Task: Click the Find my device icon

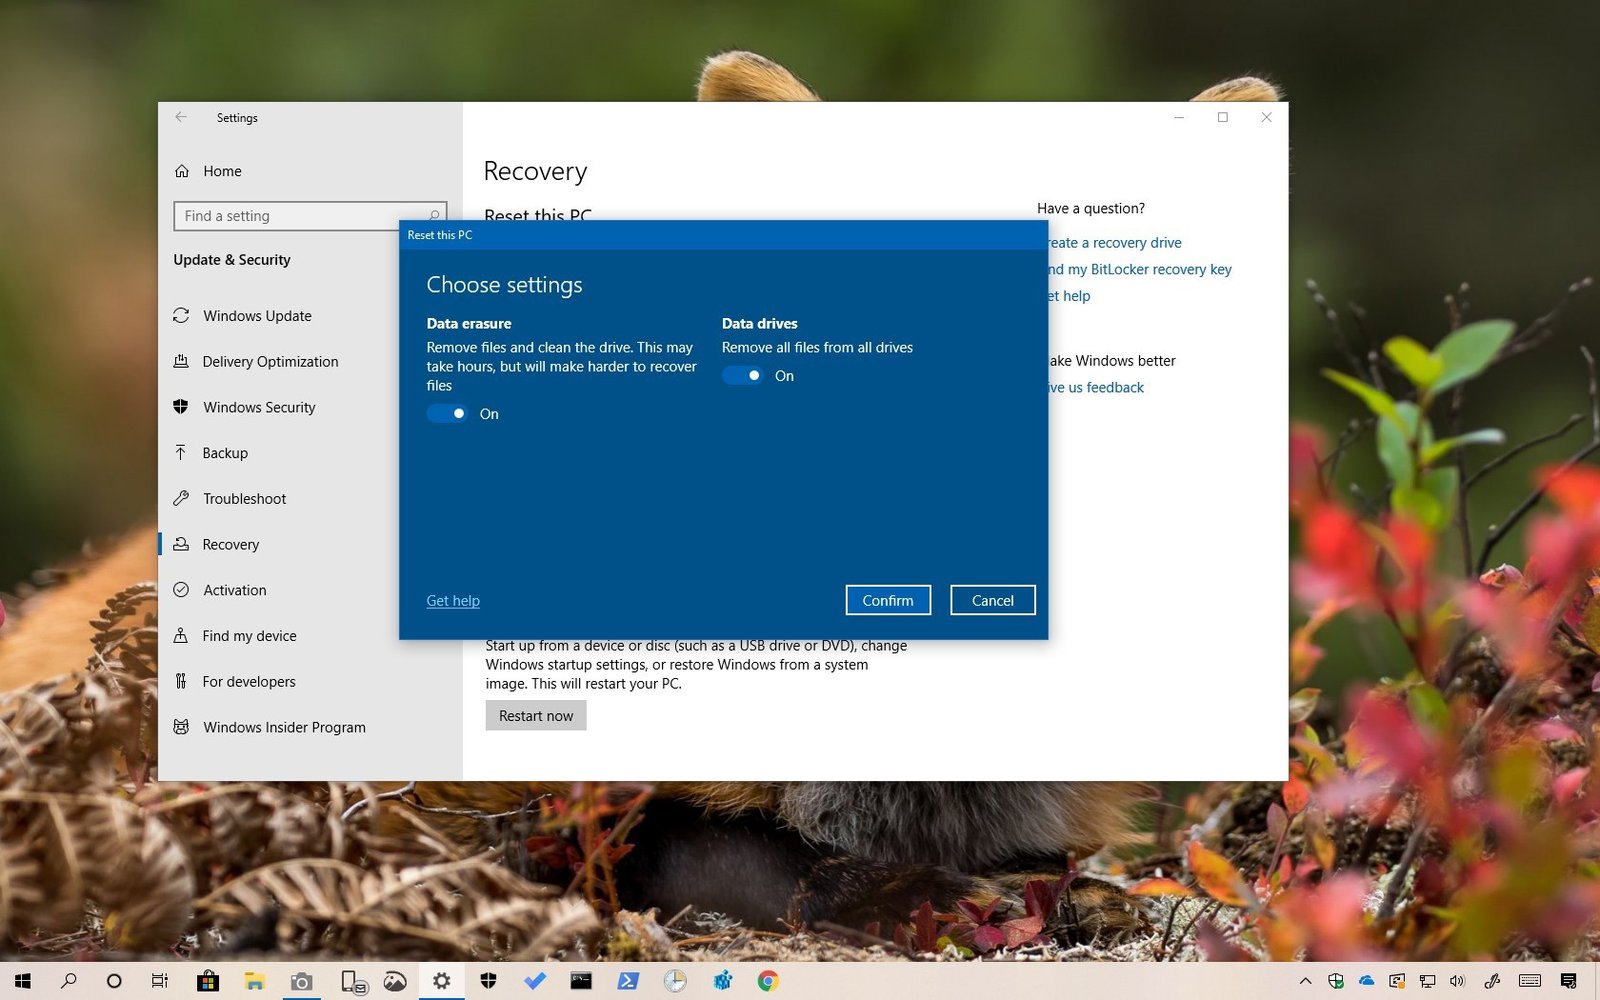Action: click(181, 636)
